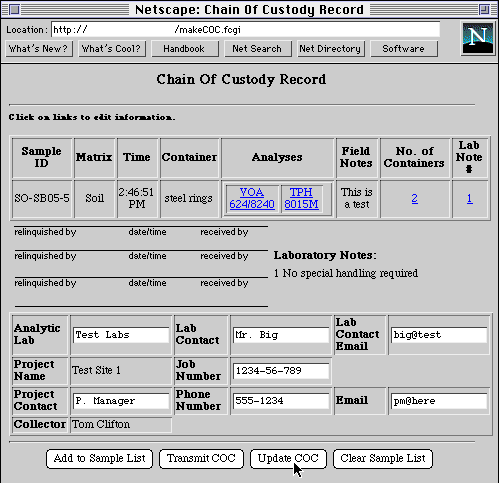Click the sample ID cell SO-SB05-5
This screenshot has height=483, width=499.
[42, 199]
